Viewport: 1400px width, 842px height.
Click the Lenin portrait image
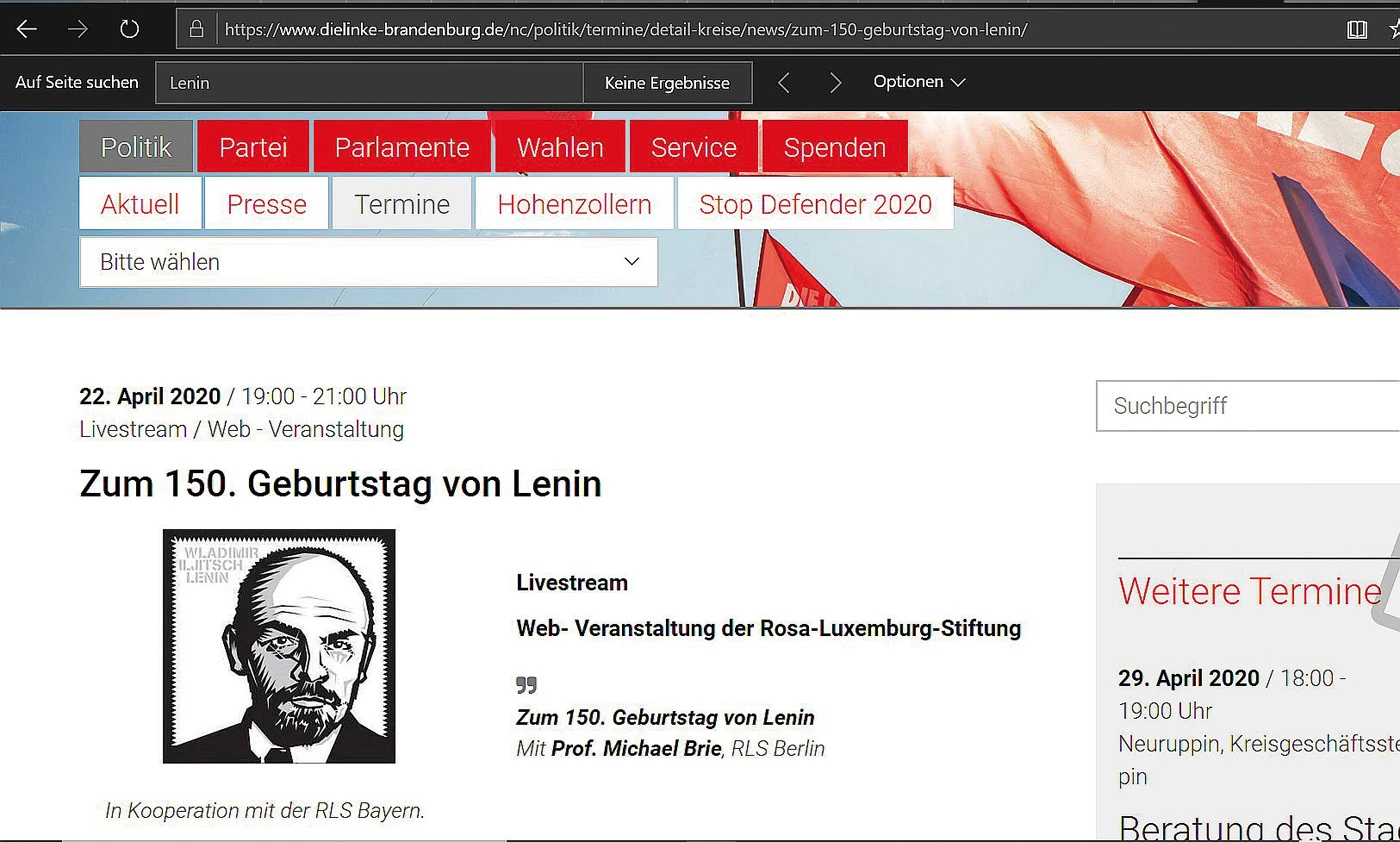click(x=279, y=646)
